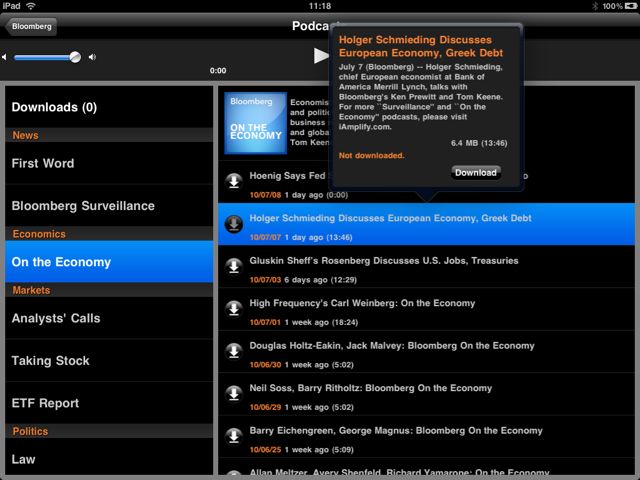Click the low volume speaker icon

(4, 57)
